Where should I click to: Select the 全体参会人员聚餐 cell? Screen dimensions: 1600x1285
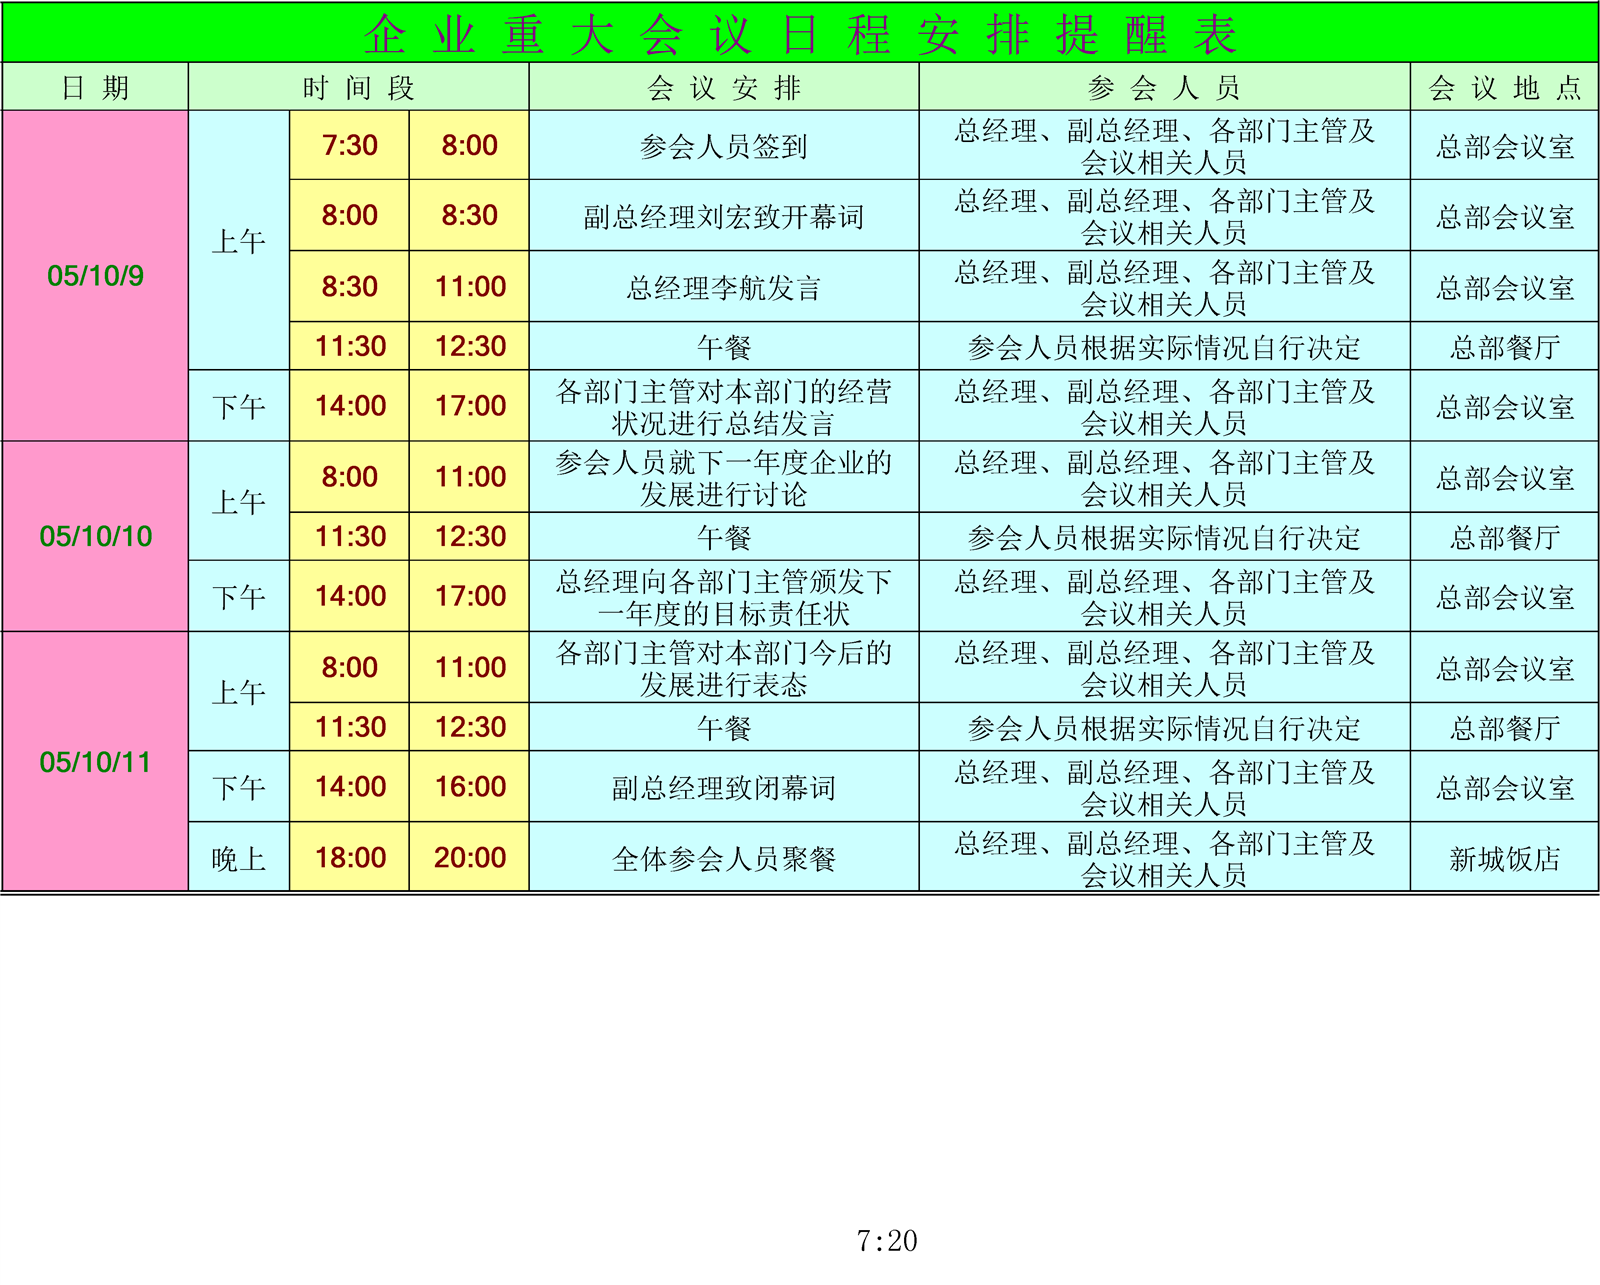click(x=723, y=858)
